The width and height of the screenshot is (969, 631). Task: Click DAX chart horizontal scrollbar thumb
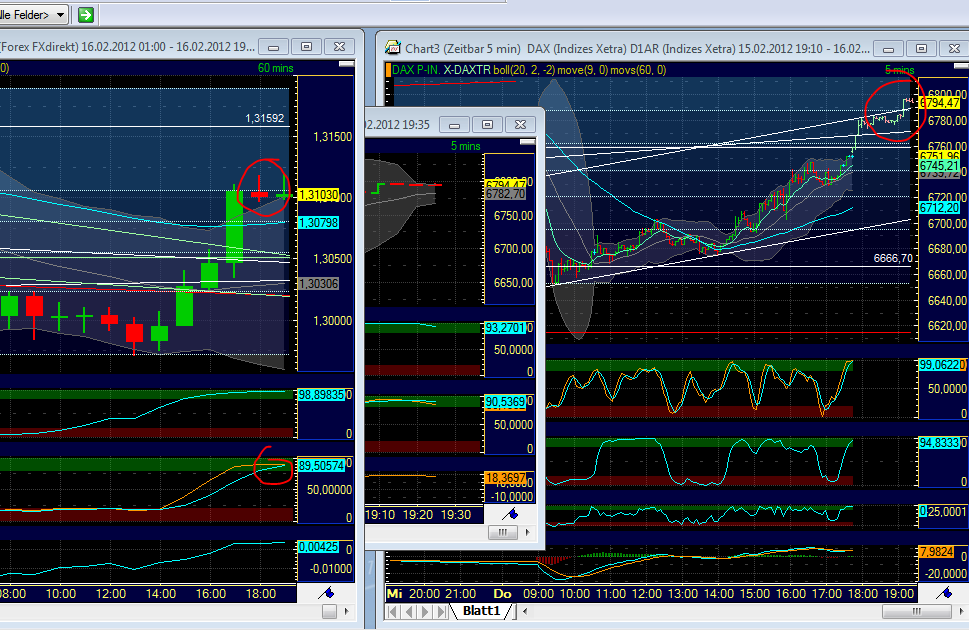tap(916, 611)
